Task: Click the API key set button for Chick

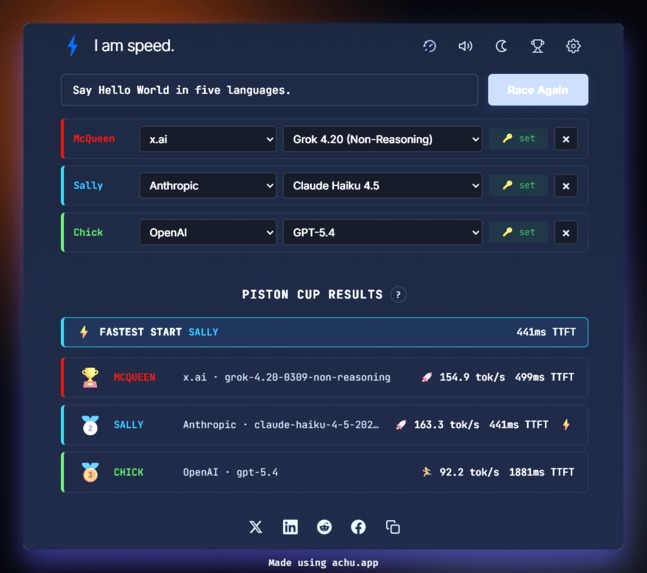Action: coord(518,232)
